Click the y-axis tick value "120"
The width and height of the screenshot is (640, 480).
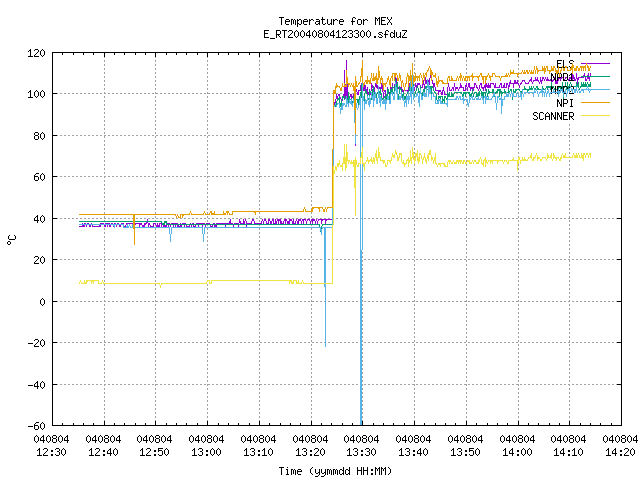[36, 53]
